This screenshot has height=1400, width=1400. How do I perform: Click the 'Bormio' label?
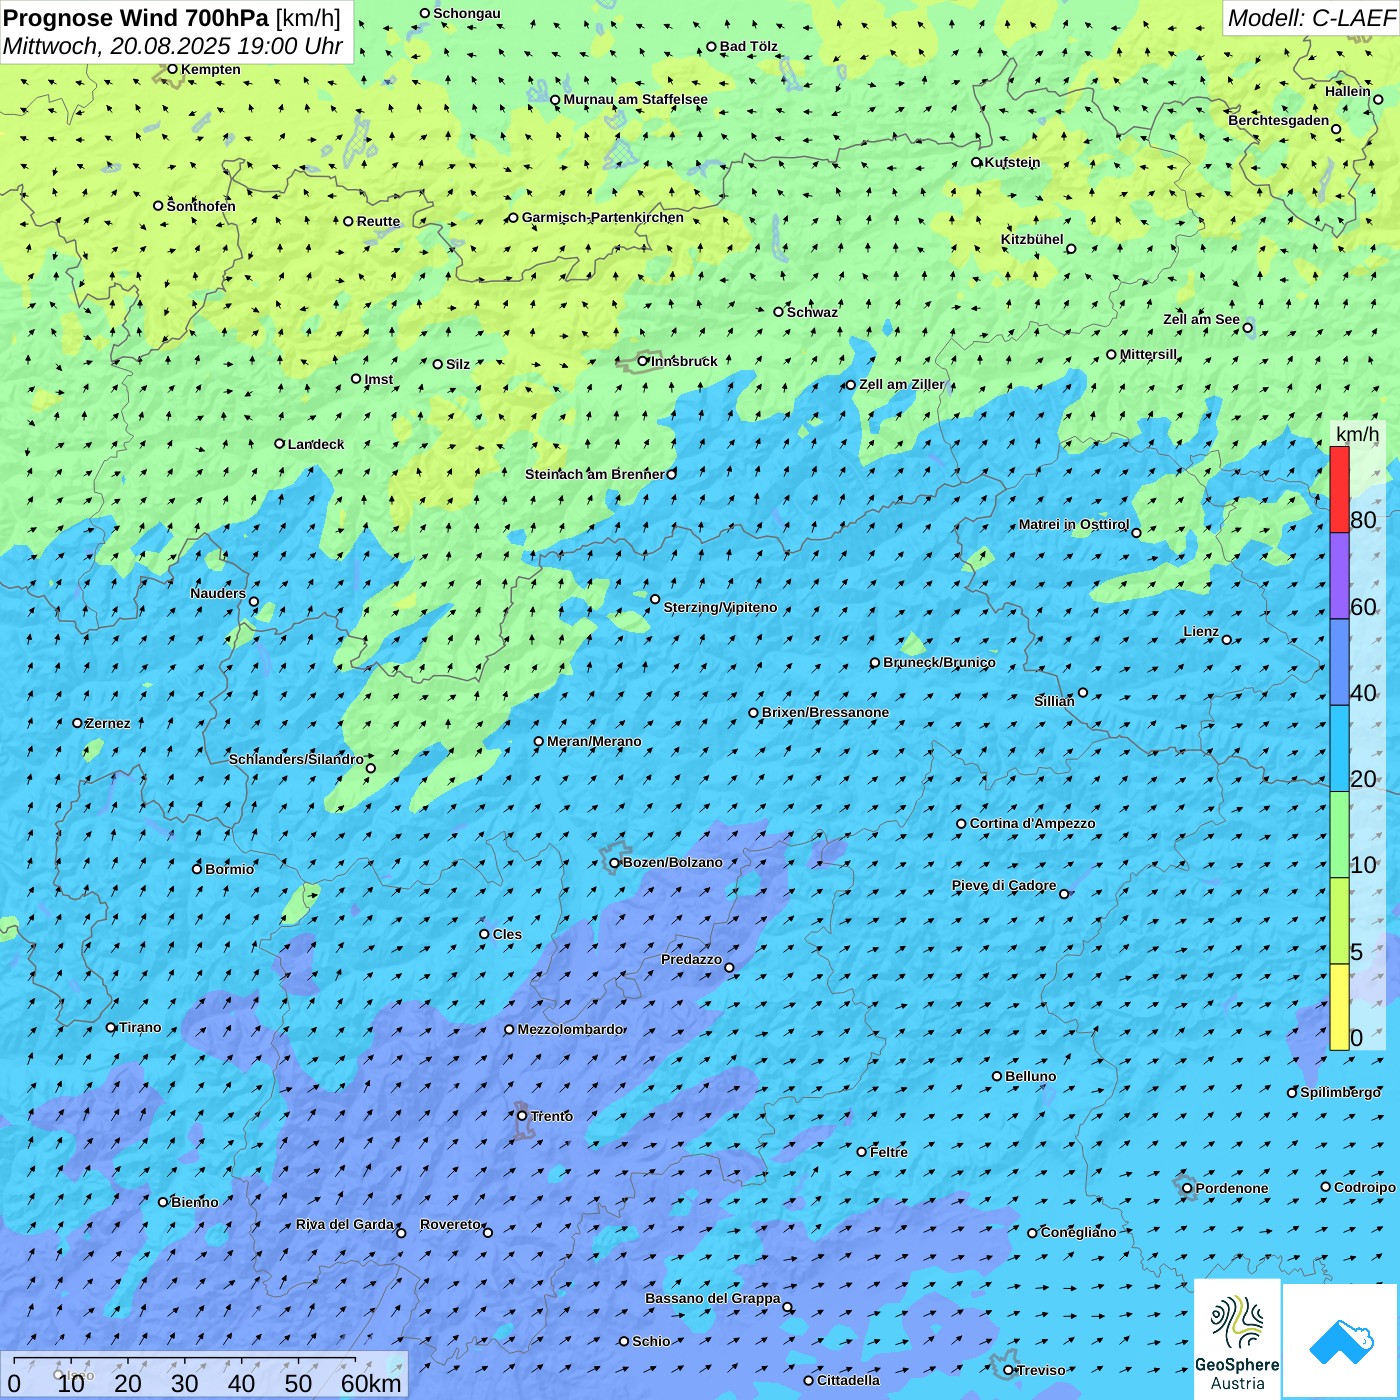click(x=229, y=869)
